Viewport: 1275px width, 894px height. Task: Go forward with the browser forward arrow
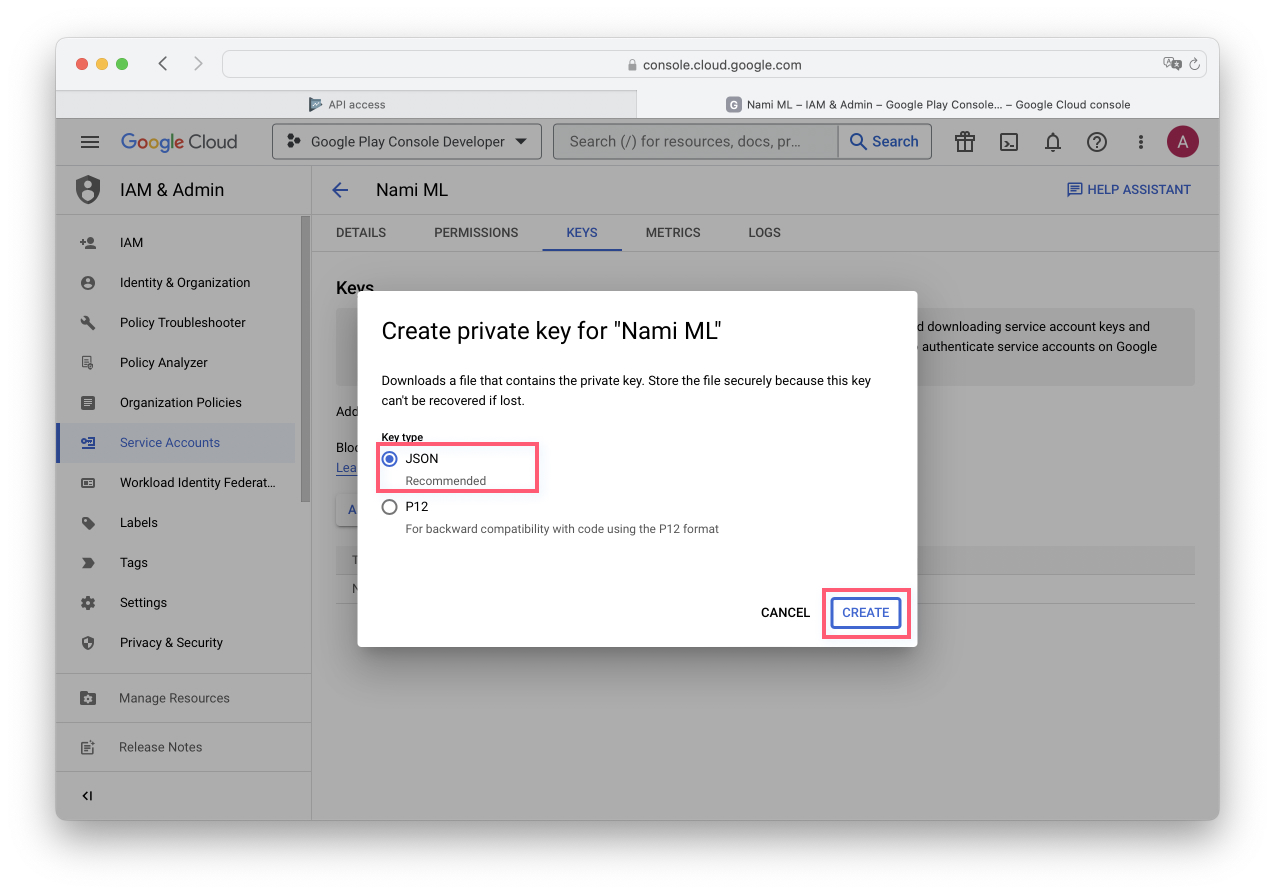[198, 64]
